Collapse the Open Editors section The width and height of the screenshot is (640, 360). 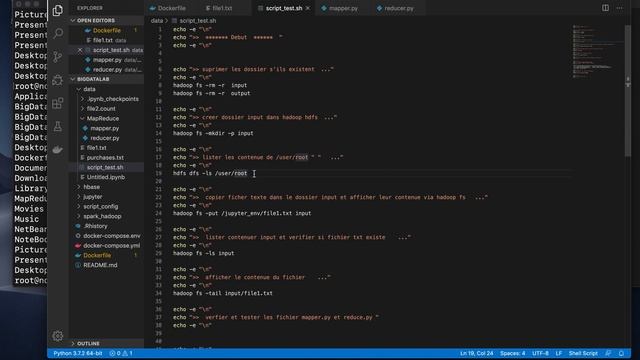[107, 20]
